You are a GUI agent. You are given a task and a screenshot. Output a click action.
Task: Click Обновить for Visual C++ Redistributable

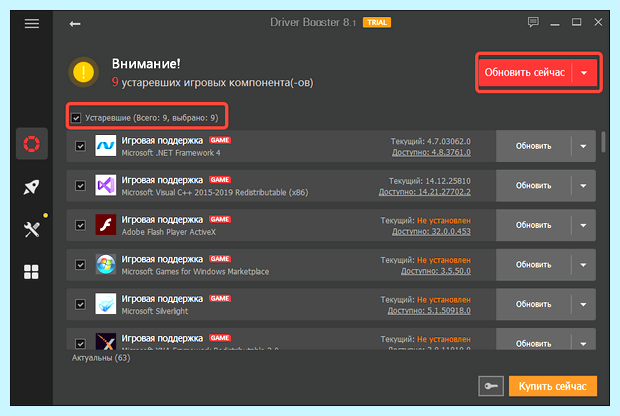coord(533,185)
